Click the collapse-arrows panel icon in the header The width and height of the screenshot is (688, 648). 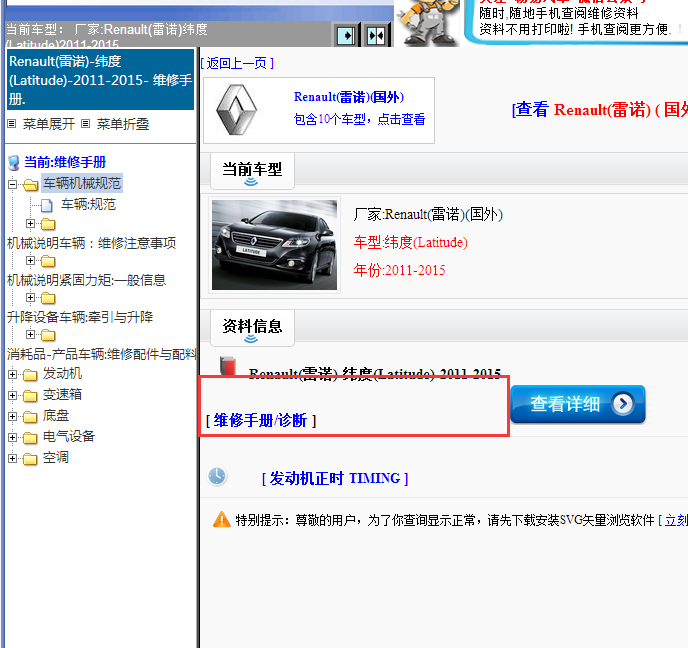pos(376,35)
